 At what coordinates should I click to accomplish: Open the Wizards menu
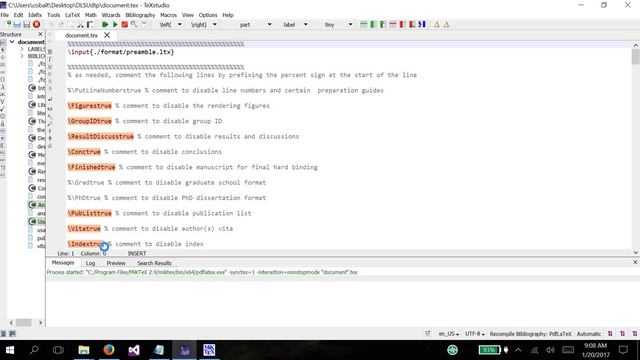[111, 15]
